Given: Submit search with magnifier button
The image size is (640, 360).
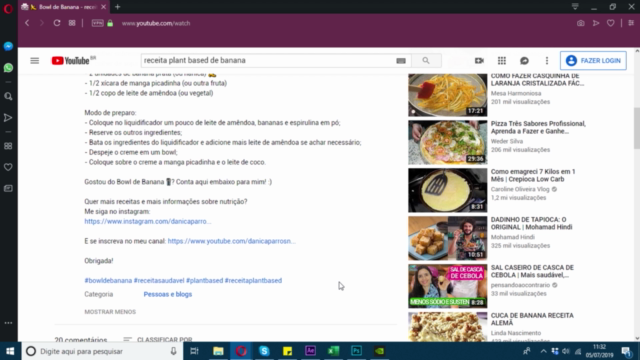Looking at the screenshot, I should click(x=426, y=60).
